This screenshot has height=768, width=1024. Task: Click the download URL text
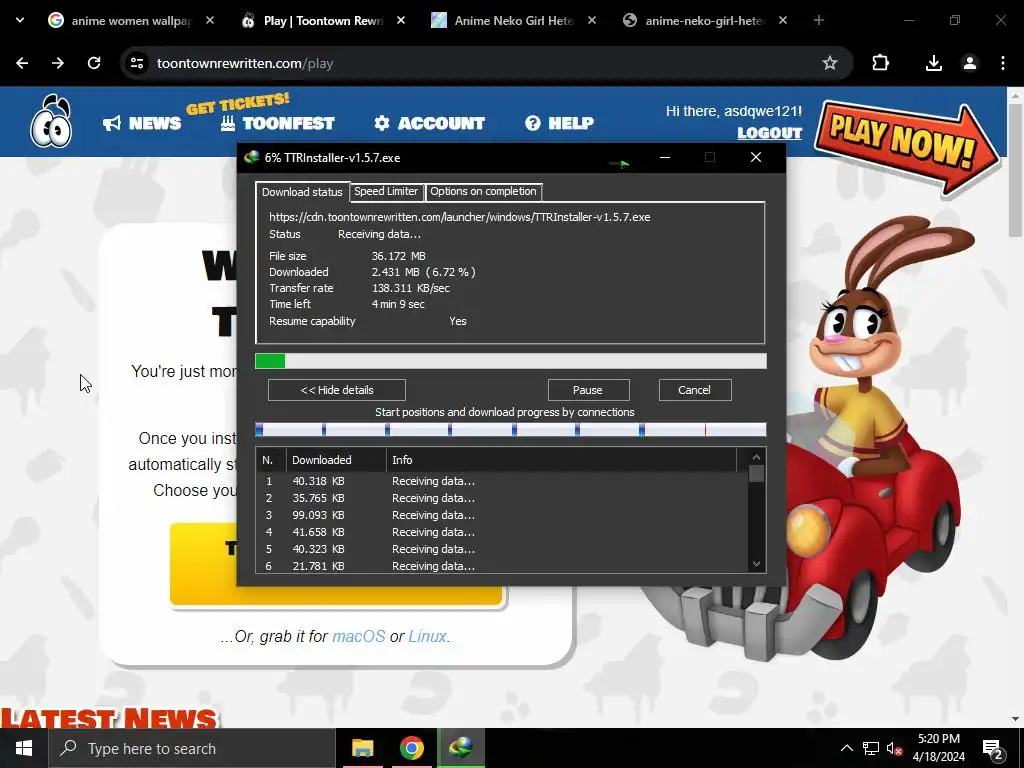tap(460, 217)
